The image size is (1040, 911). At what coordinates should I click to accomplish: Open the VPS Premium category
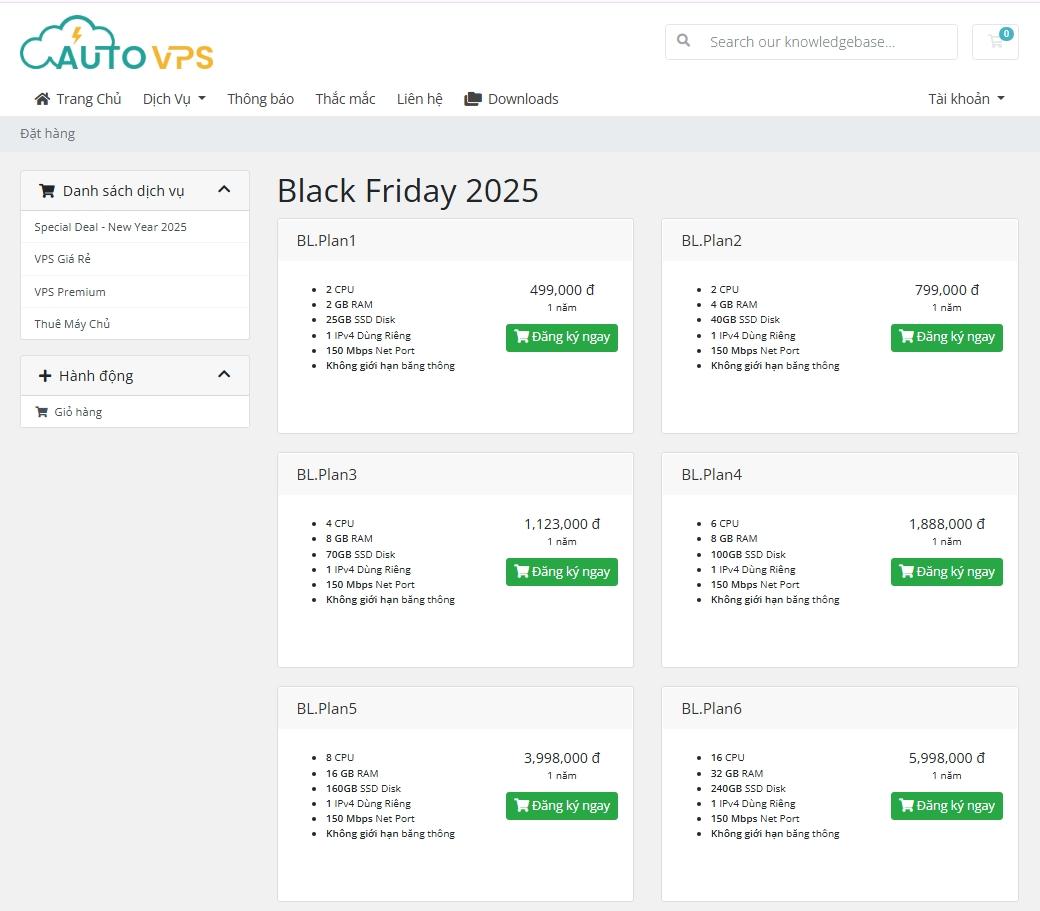[70, 292]
